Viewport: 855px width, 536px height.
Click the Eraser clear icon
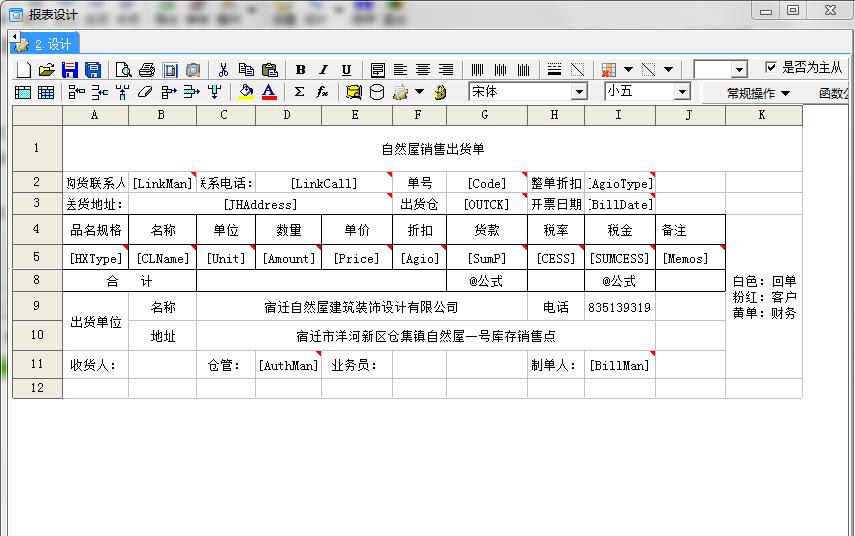pos(145,92)
